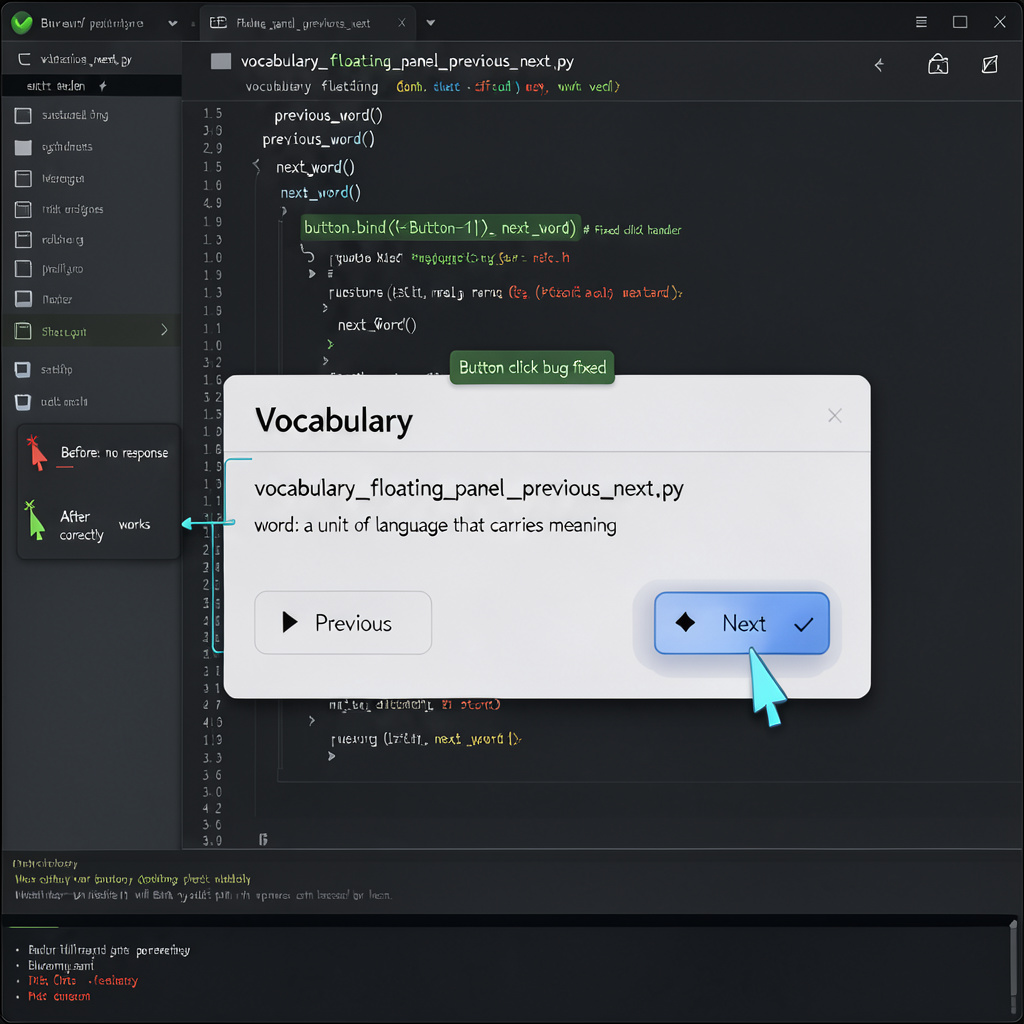Click the first previous_word() code line

(328, 116)
